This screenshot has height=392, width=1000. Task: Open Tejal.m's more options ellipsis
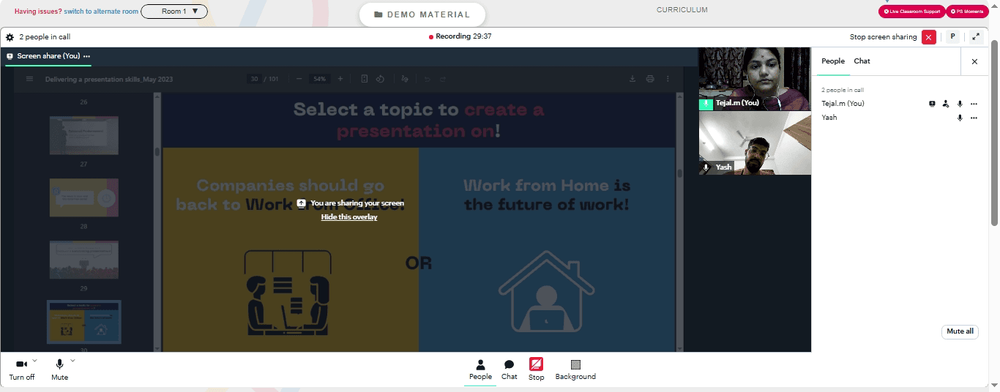tap(974, 103)
